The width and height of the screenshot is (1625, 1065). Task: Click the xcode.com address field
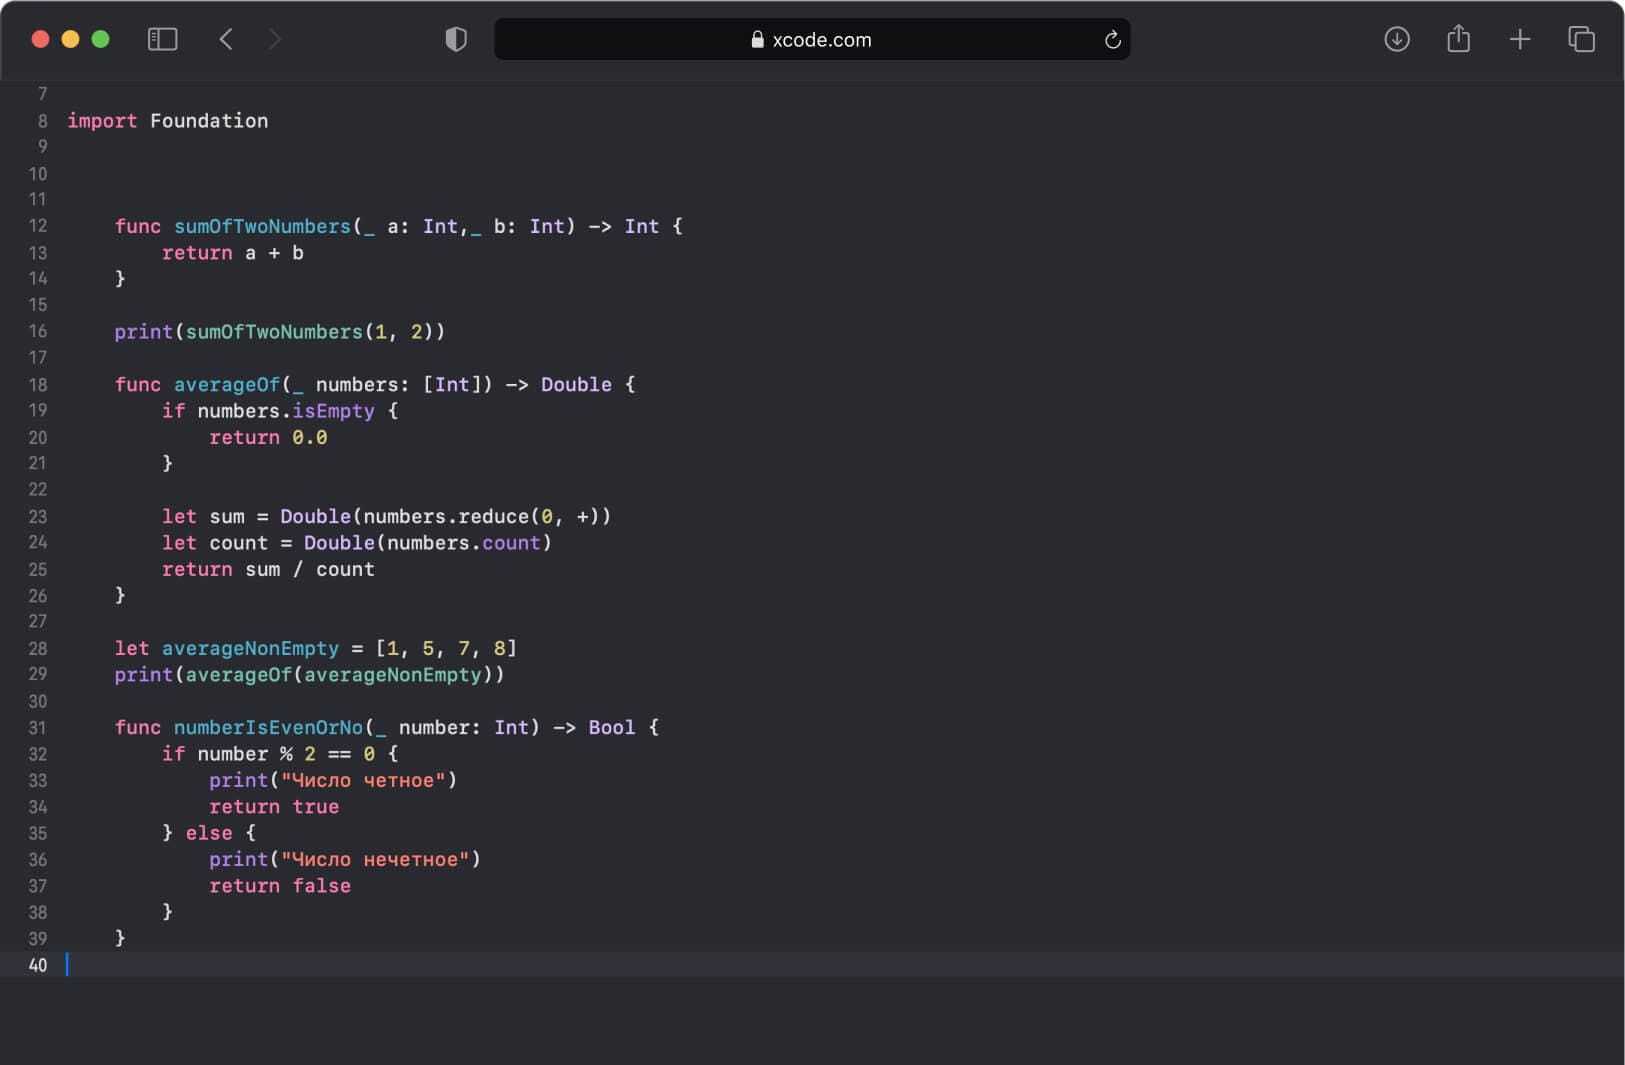click(812, 39)
